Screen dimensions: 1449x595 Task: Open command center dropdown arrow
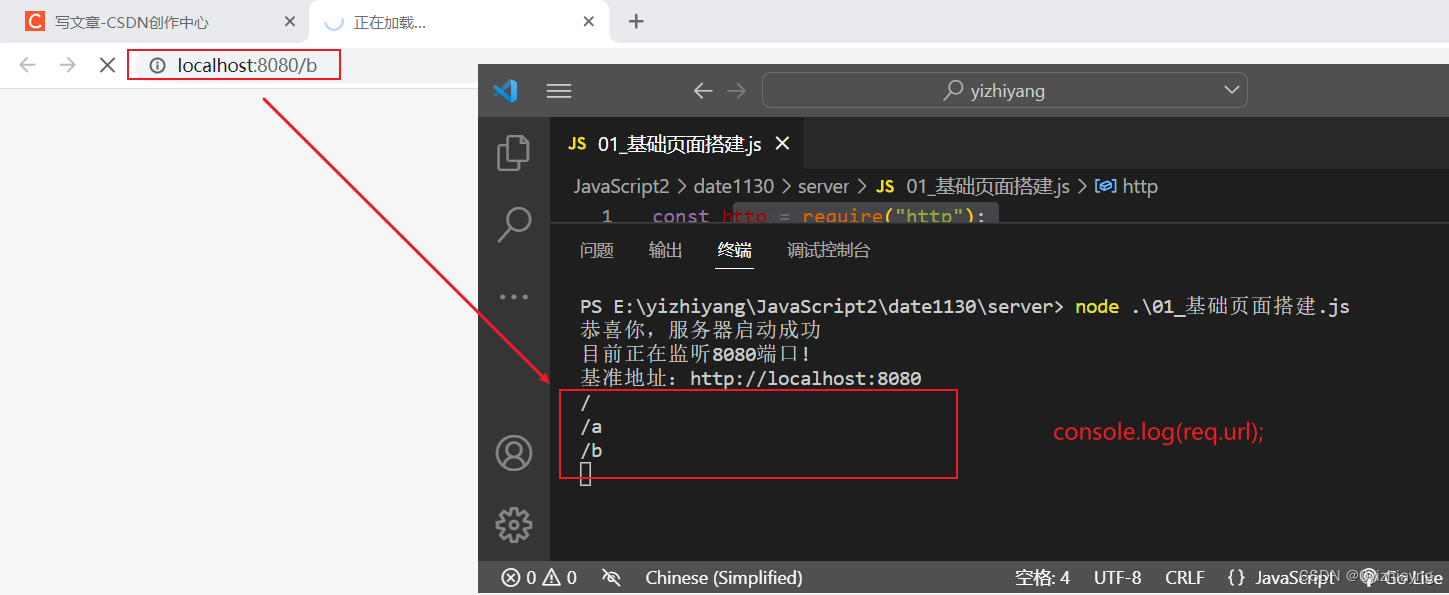coord(1231,91)
